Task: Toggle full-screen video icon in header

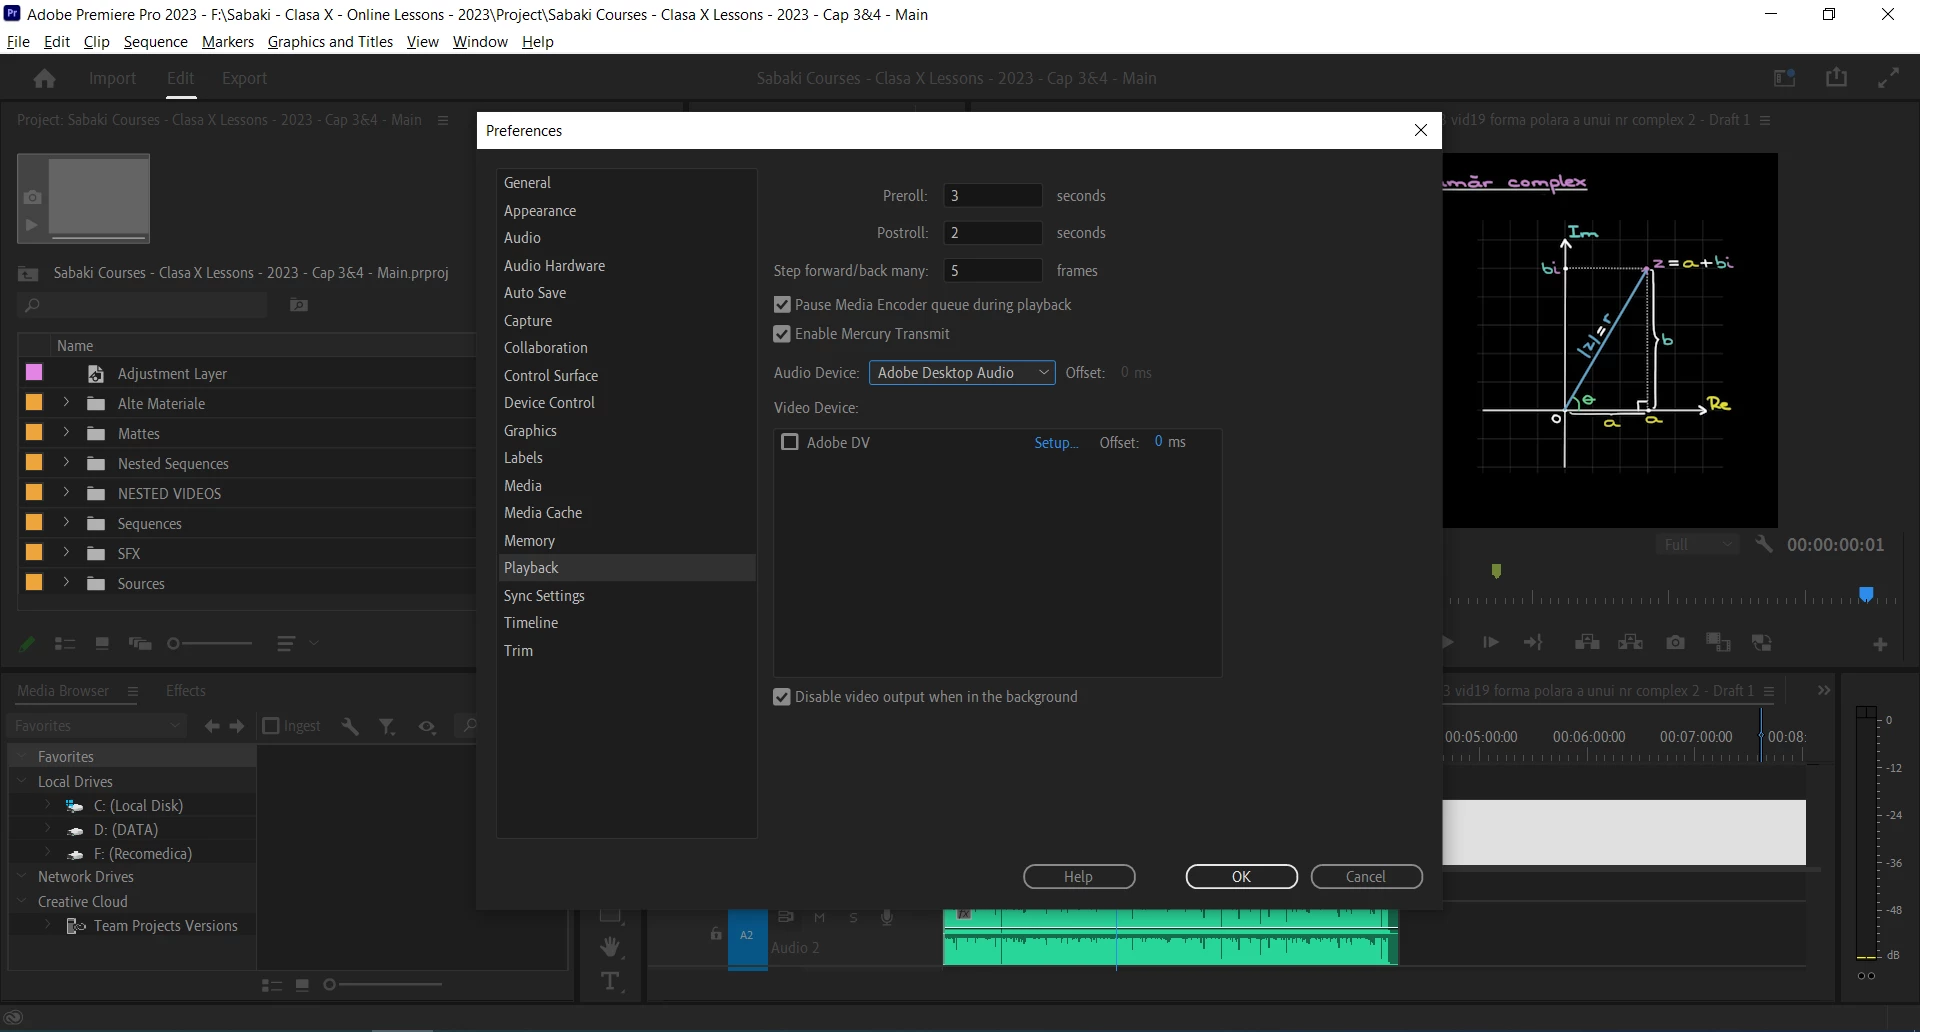Action: [1888, 77]
